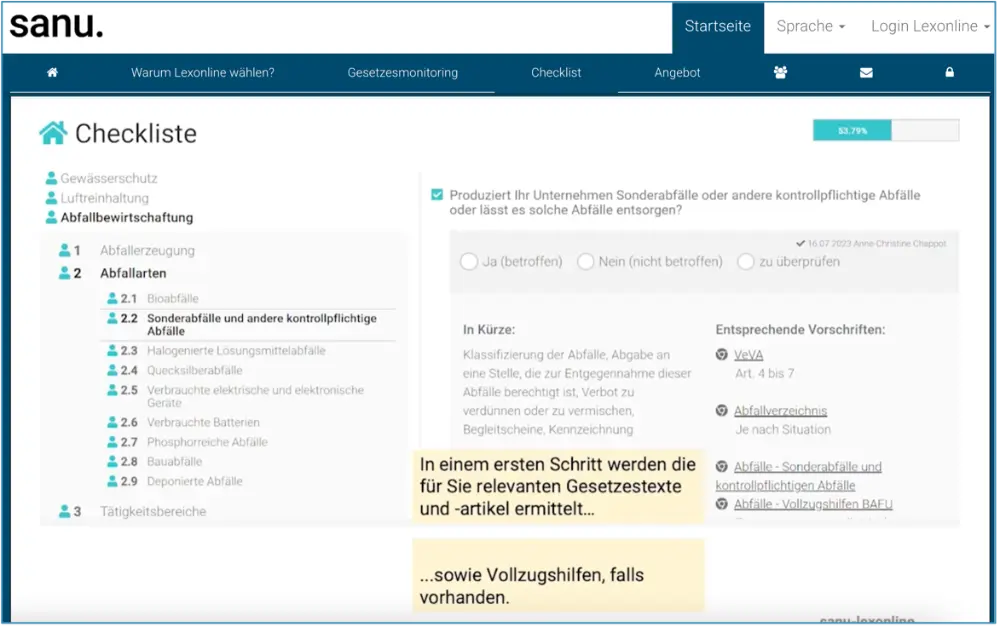The image size is (1000, 627).
Task: Open the Checklist menu item
Action: tap(556, 73)
